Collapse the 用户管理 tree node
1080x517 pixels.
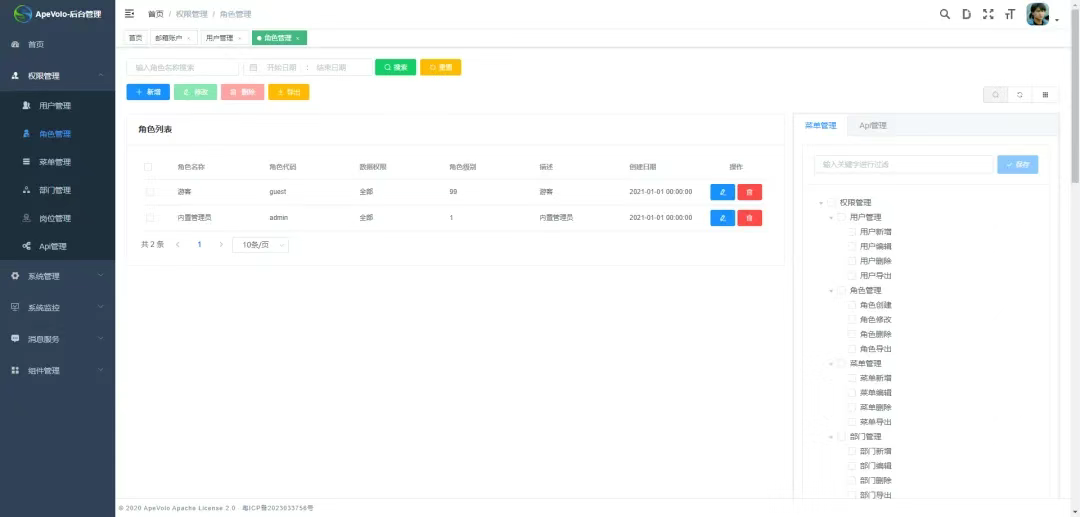831,218
